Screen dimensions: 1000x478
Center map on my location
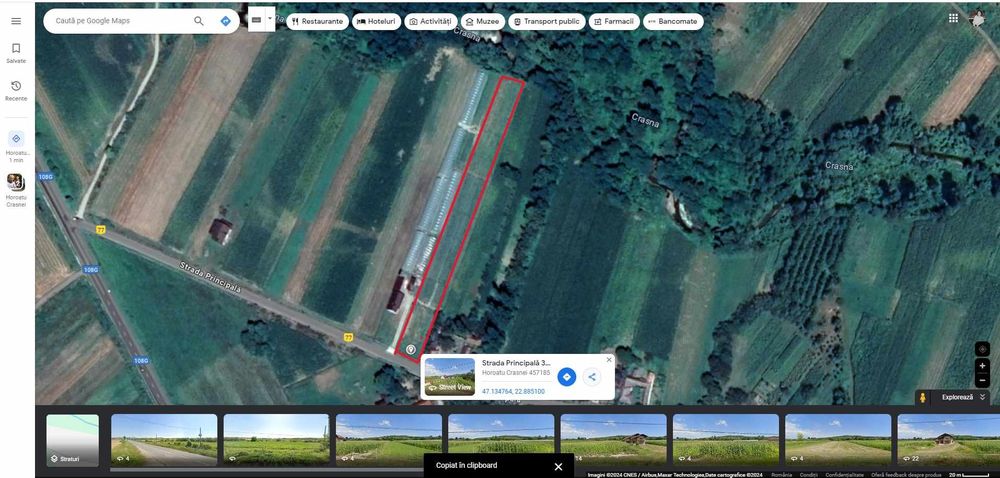pyautogui.click(x=982, y=349)
